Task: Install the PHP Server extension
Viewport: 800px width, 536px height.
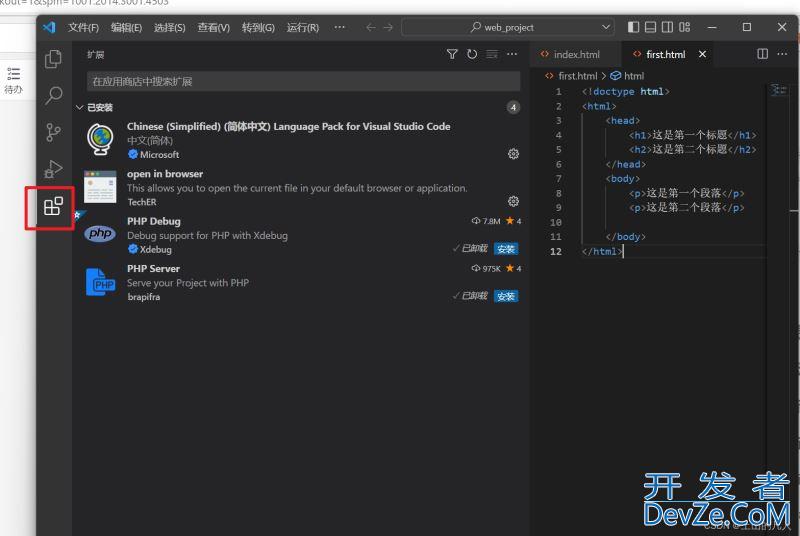Action: (506, 296)
